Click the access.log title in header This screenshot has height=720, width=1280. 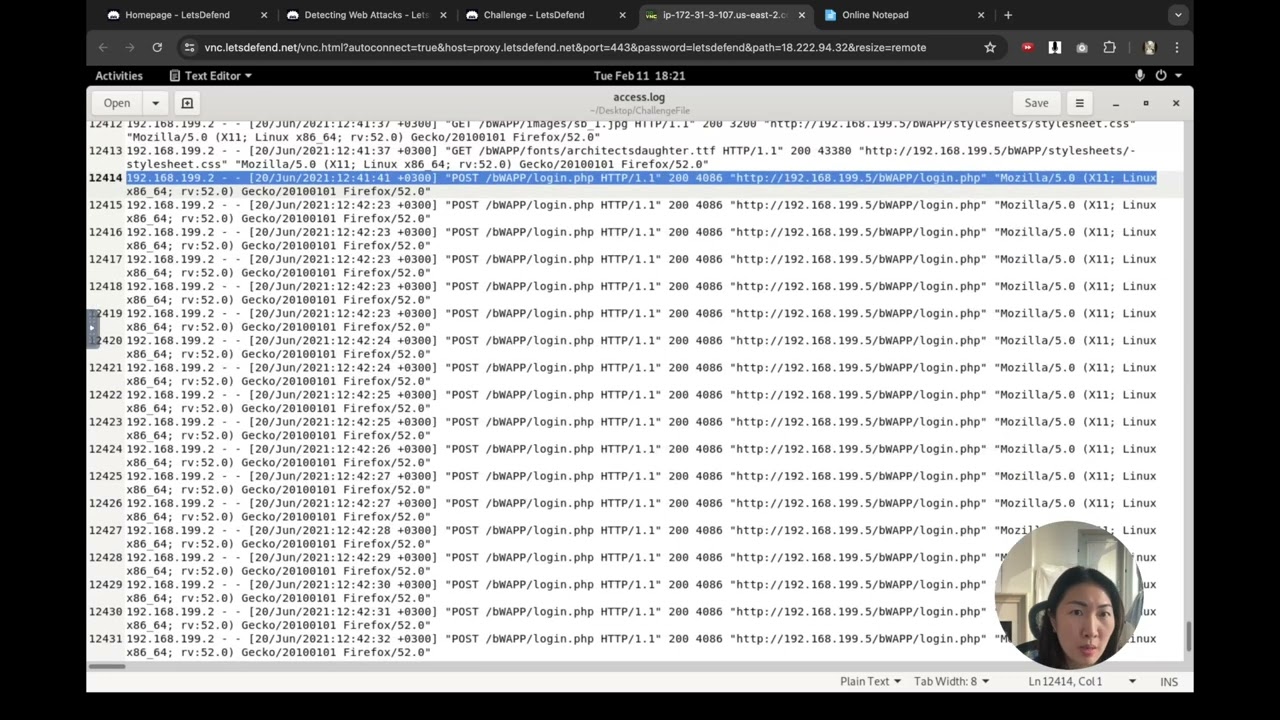point(639,97)
